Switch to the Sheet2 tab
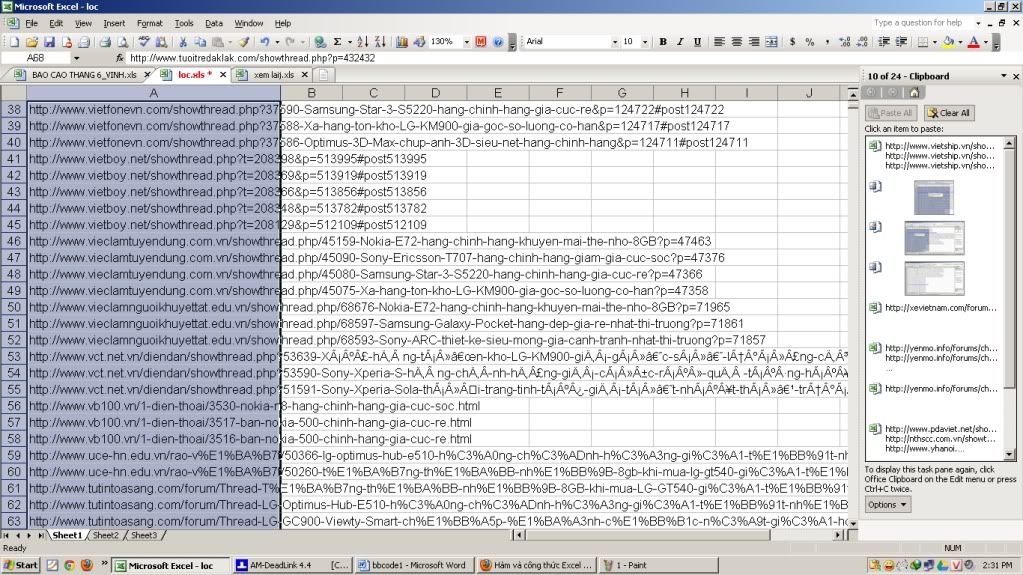 (105, 535)
